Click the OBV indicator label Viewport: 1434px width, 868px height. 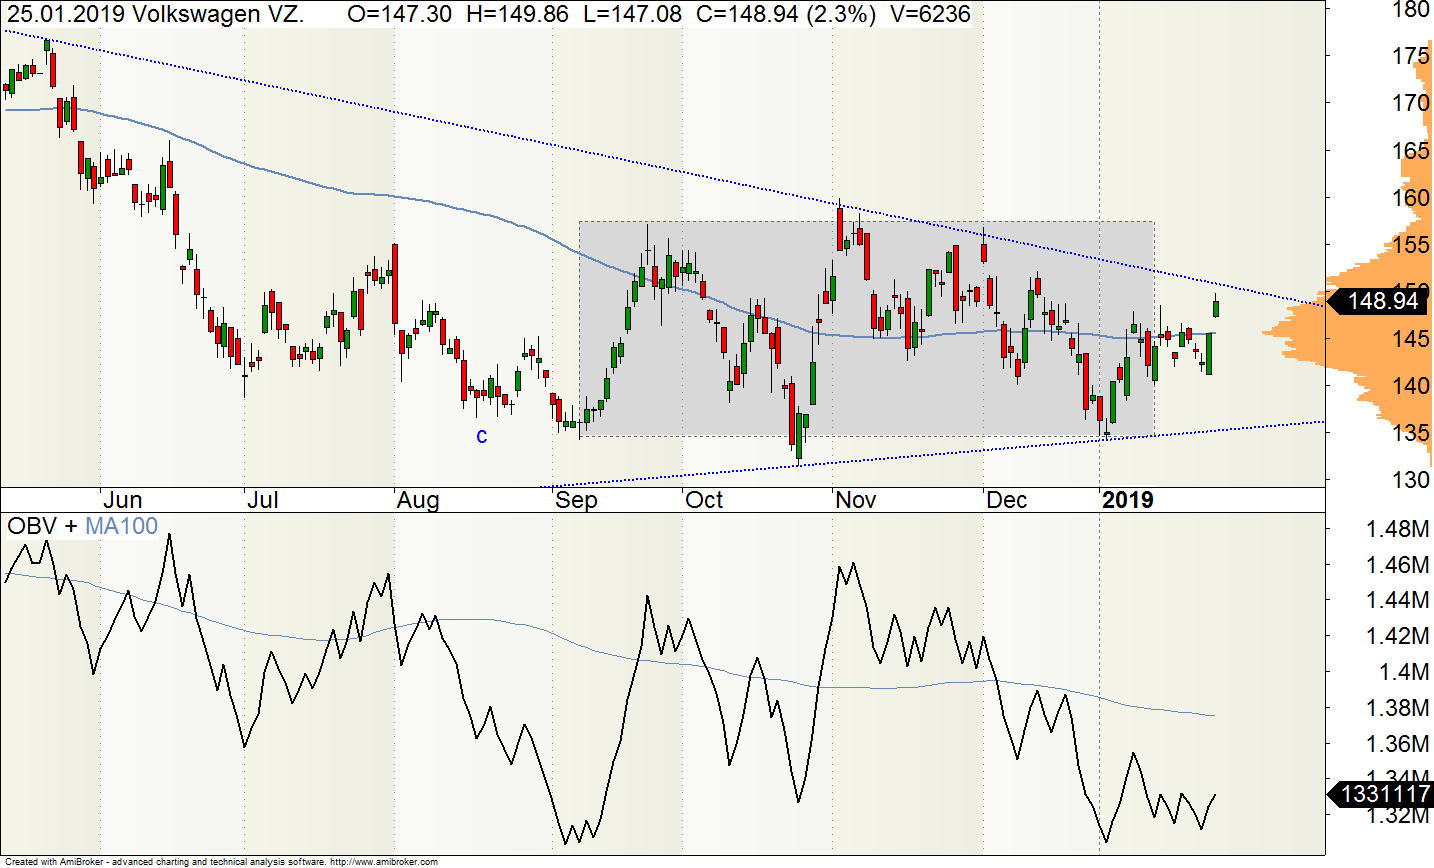click(32, 526)
